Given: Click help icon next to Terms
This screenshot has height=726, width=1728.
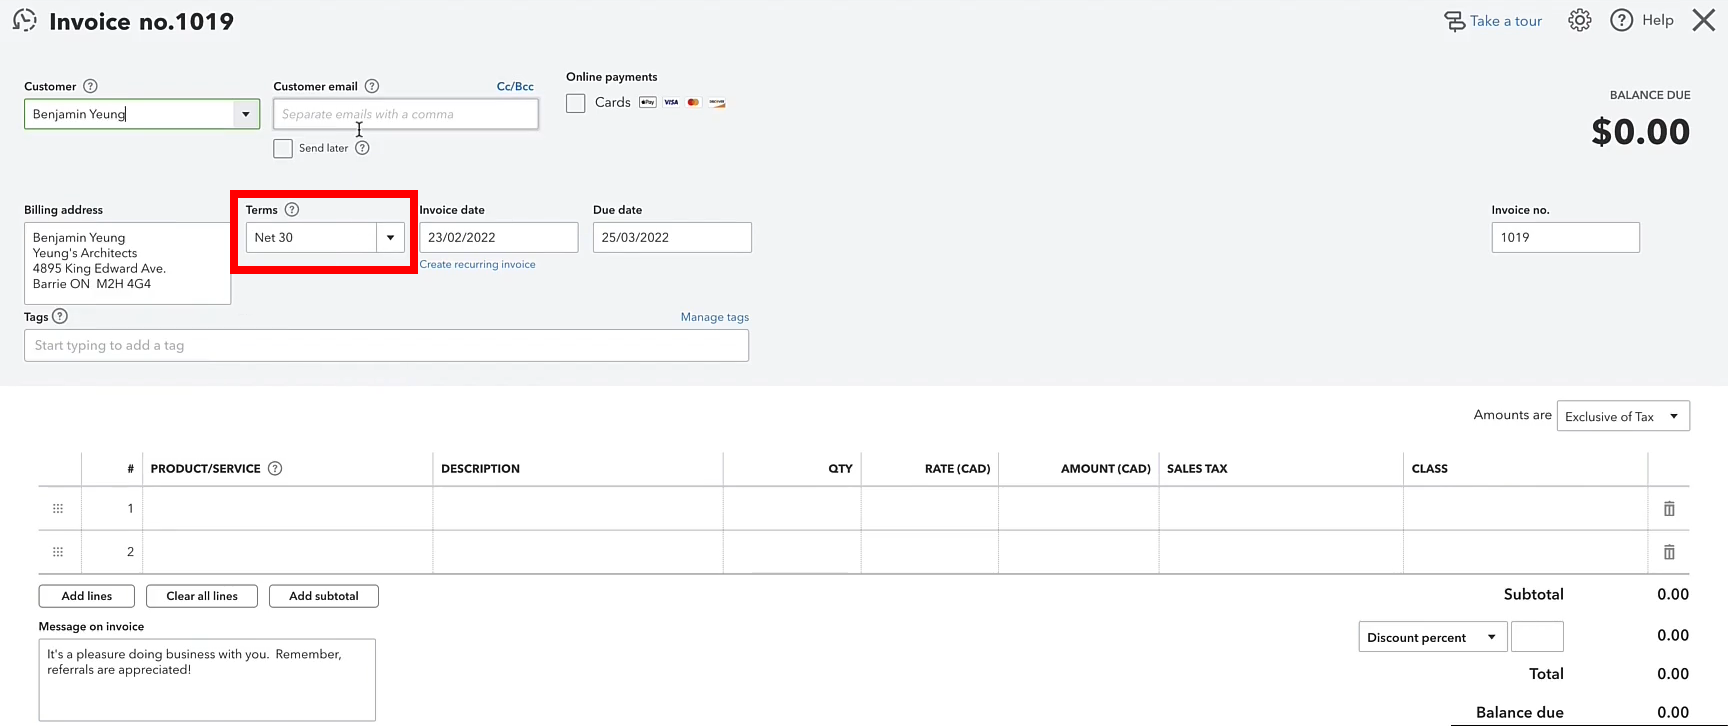Looking at the screenshot, I should pyautogui.click(x=292, y=210).
